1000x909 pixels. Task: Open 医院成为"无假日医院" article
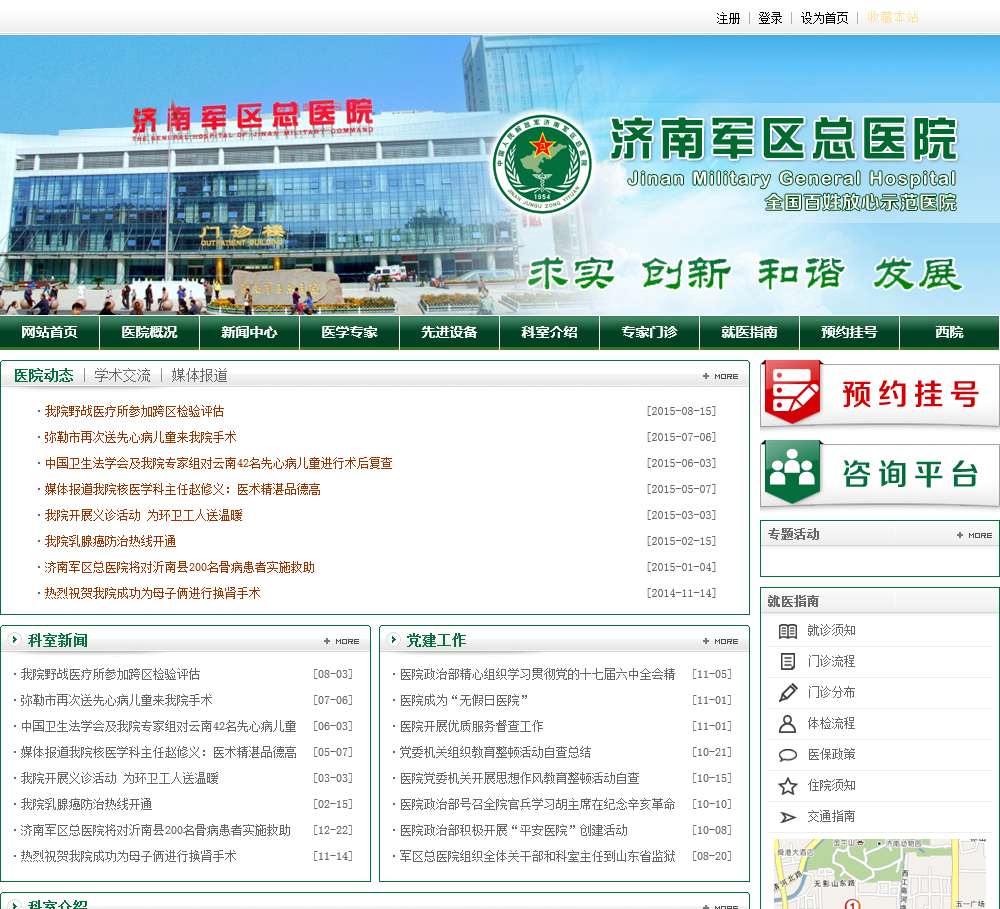pyautogui.click(x=464, y=700)
